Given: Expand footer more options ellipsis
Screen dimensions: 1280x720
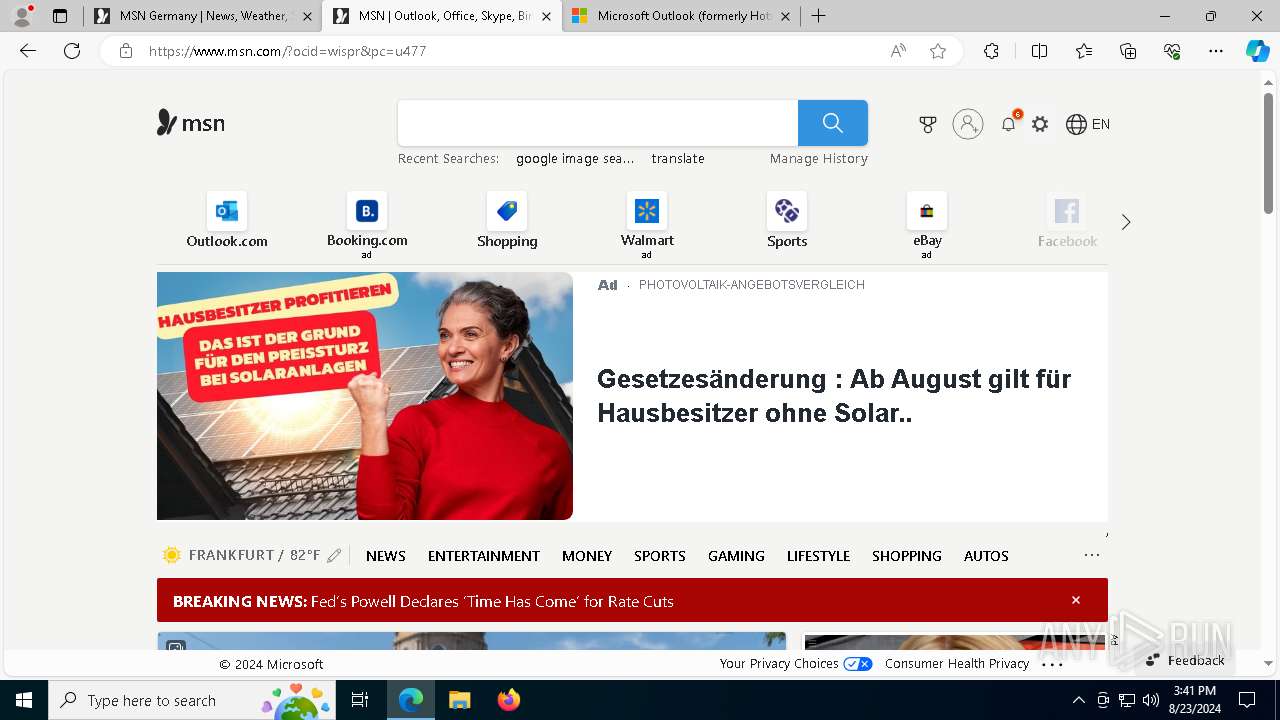Looking at the screenshot, I should click(x=1052, y=664).
